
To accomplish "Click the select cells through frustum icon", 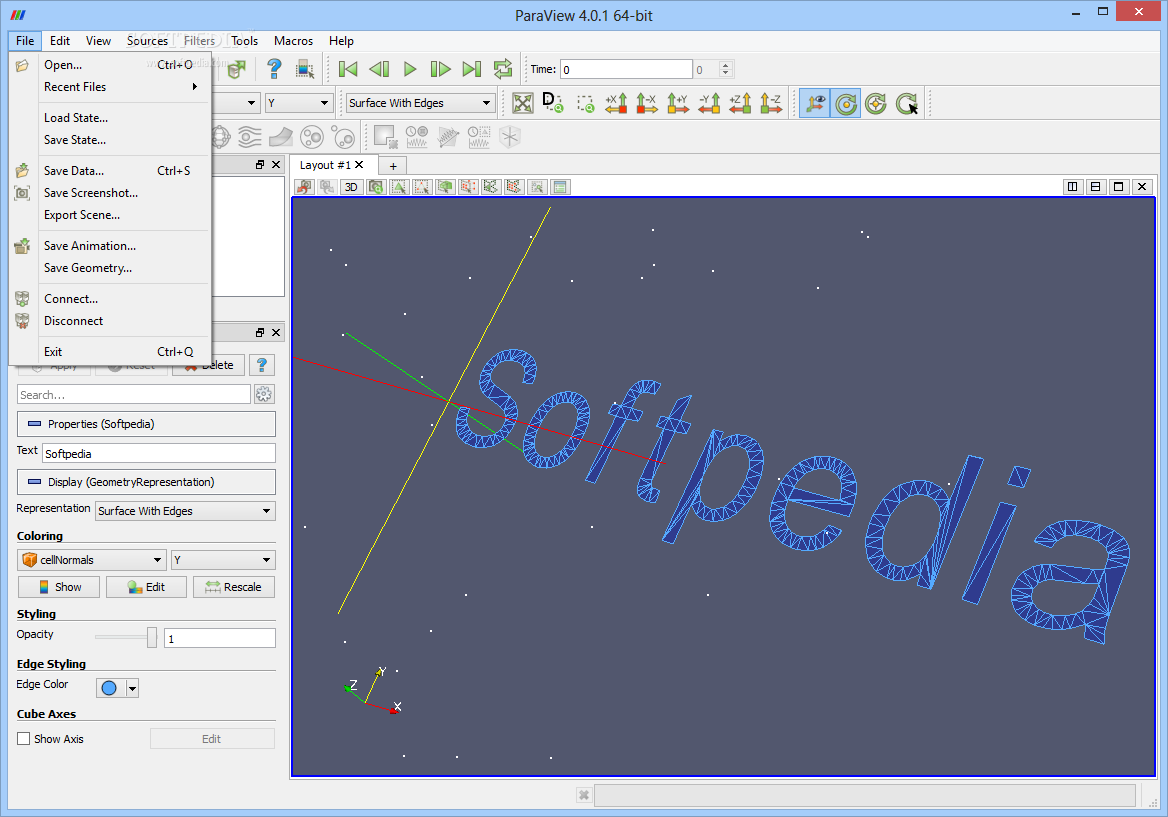I will [445, 187].
